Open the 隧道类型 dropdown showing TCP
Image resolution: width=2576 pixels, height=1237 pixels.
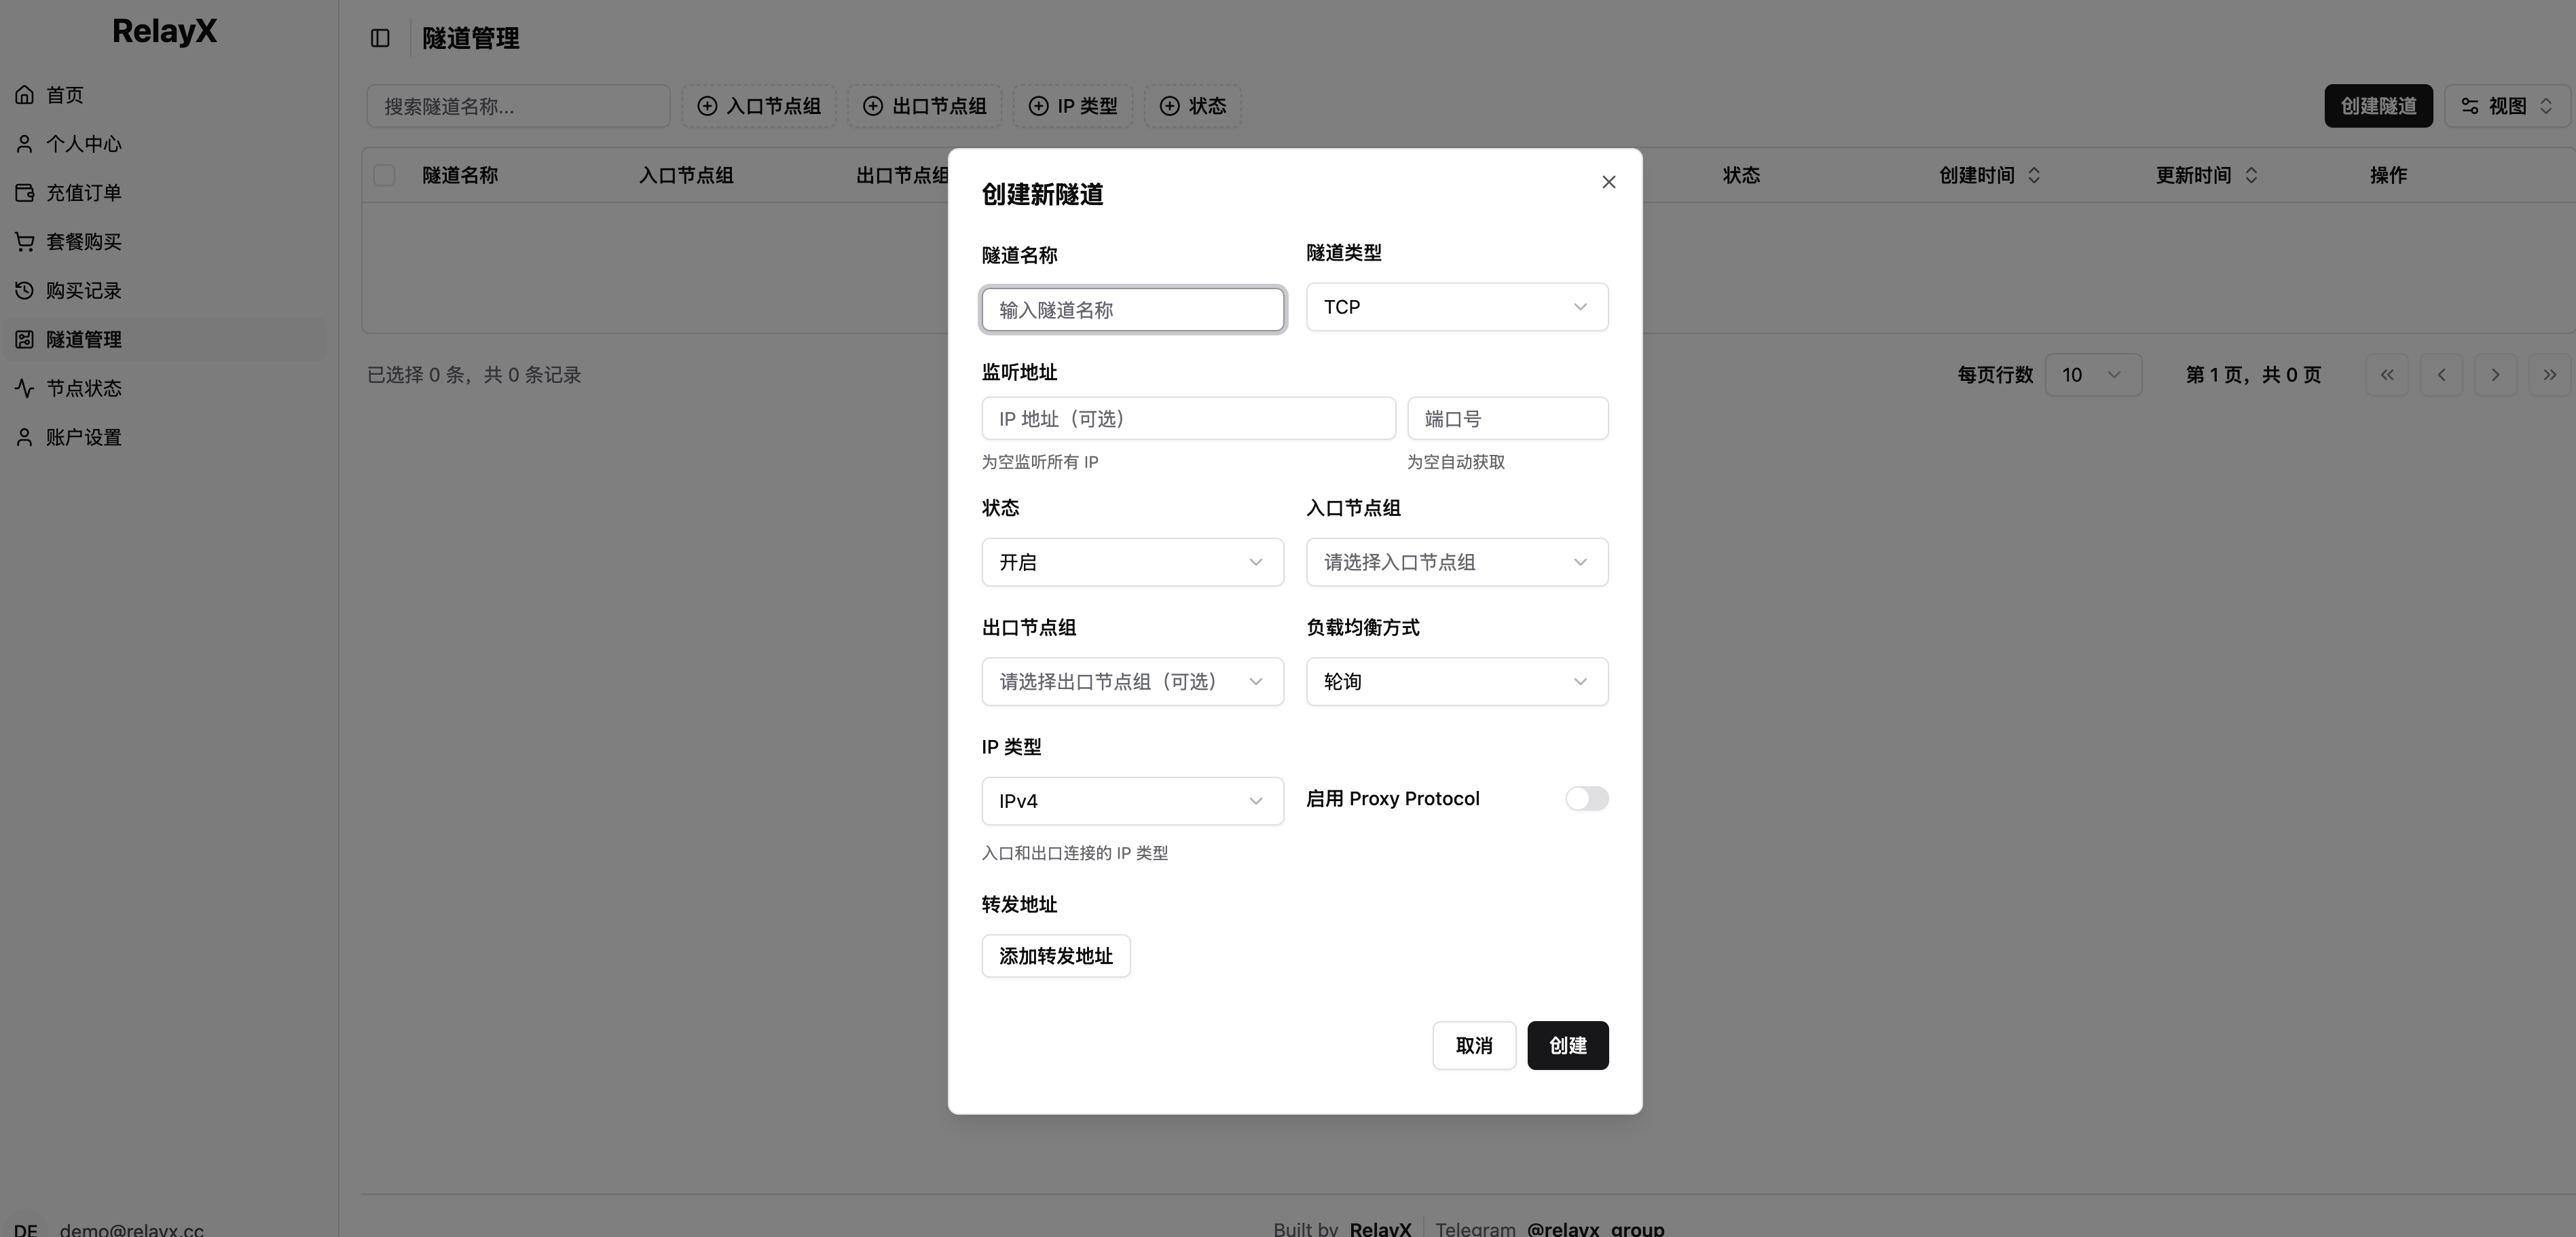pos(1455,307)
